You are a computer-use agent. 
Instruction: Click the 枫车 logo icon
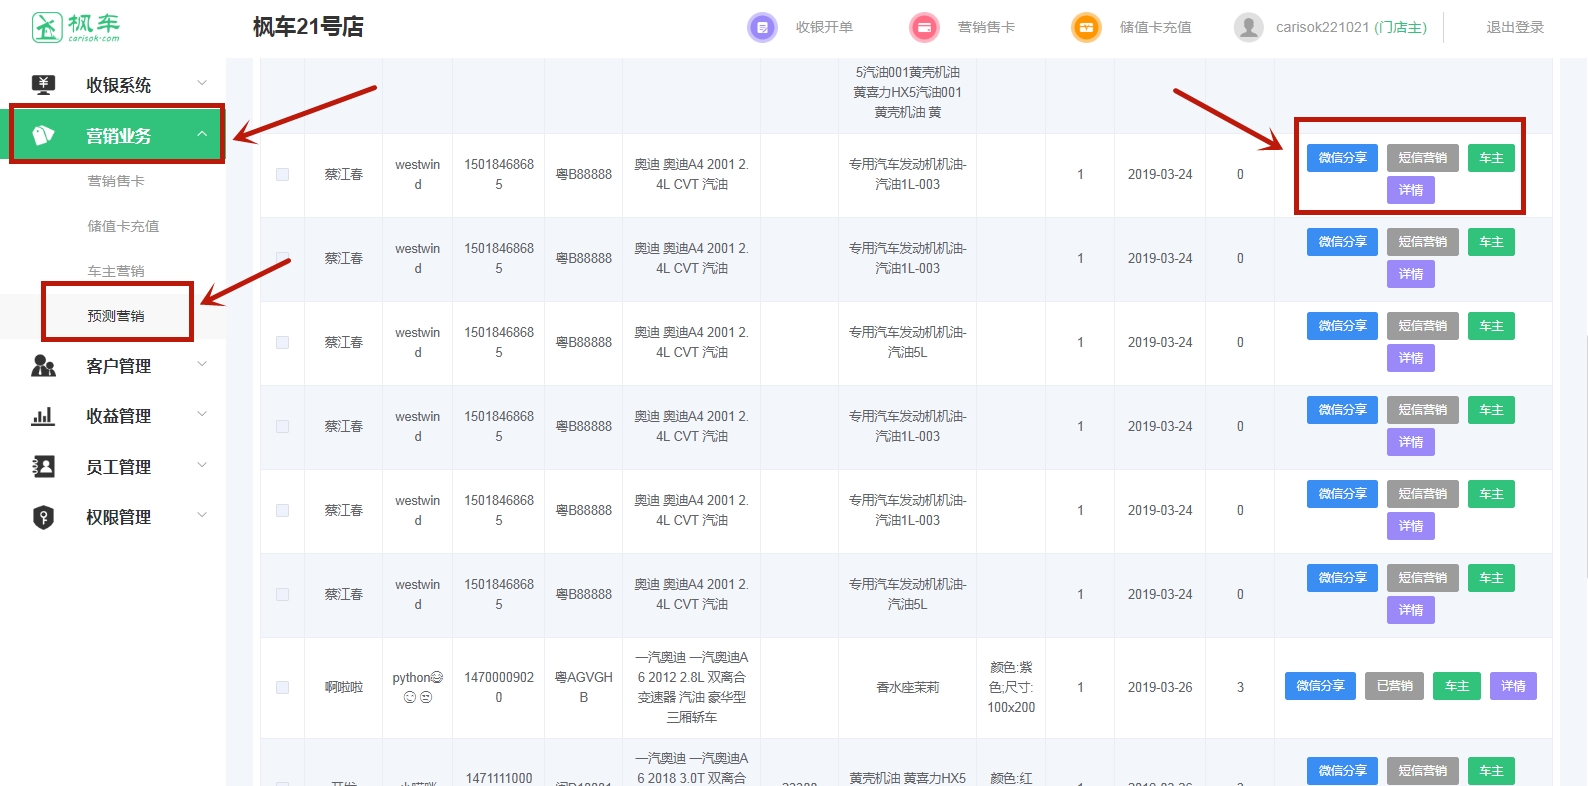click(47, 27)
